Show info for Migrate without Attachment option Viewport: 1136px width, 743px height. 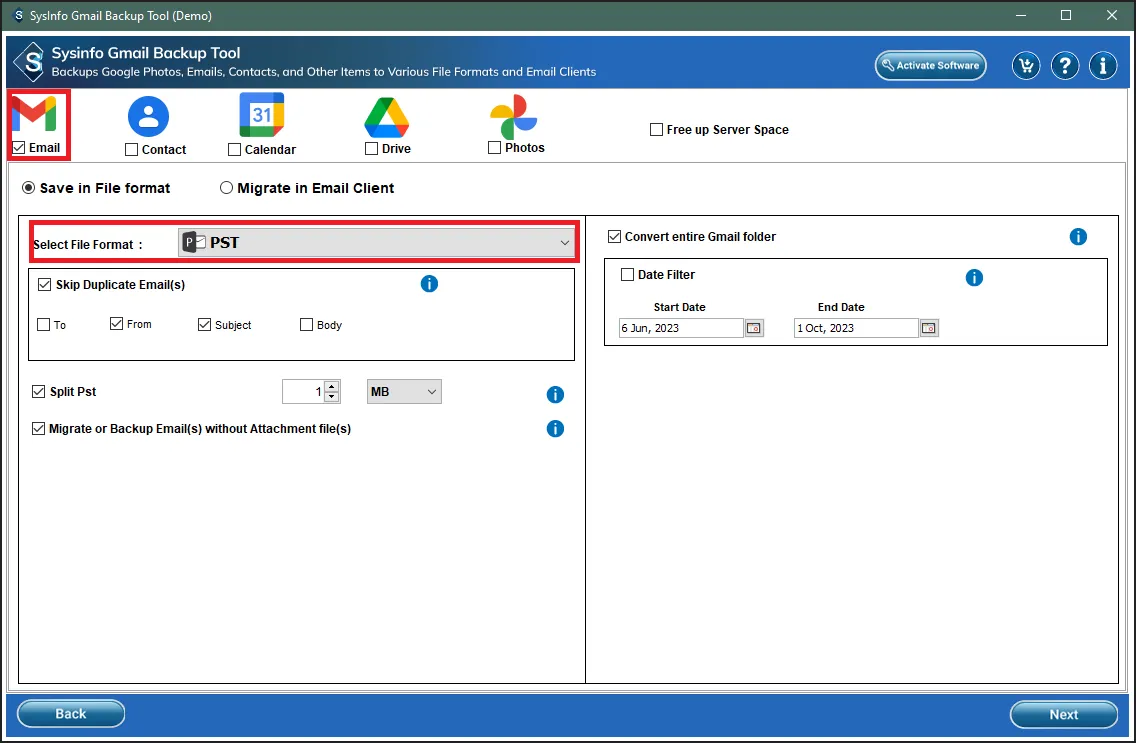555,429
